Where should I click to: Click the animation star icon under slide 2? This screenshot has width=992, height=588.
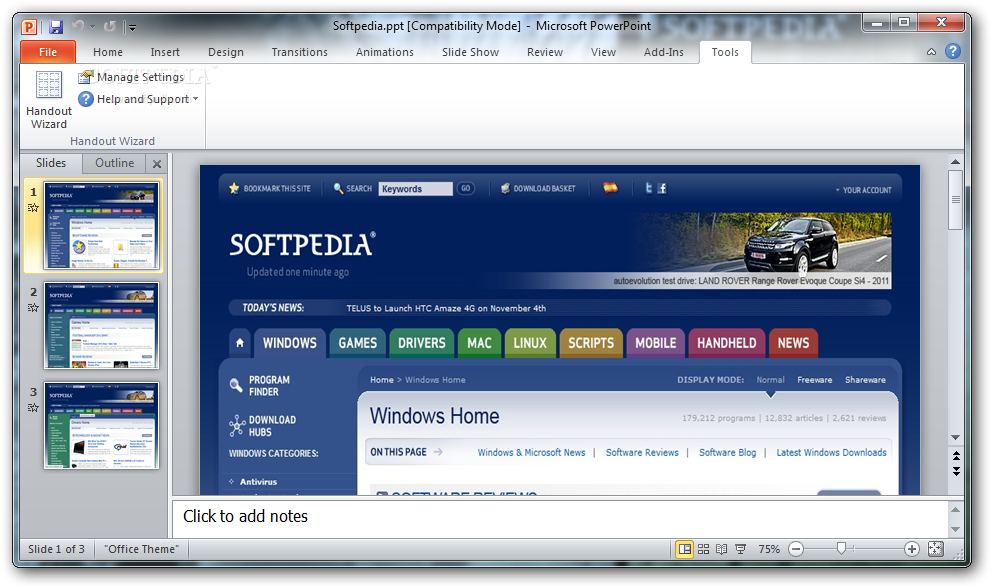[34, 308]
